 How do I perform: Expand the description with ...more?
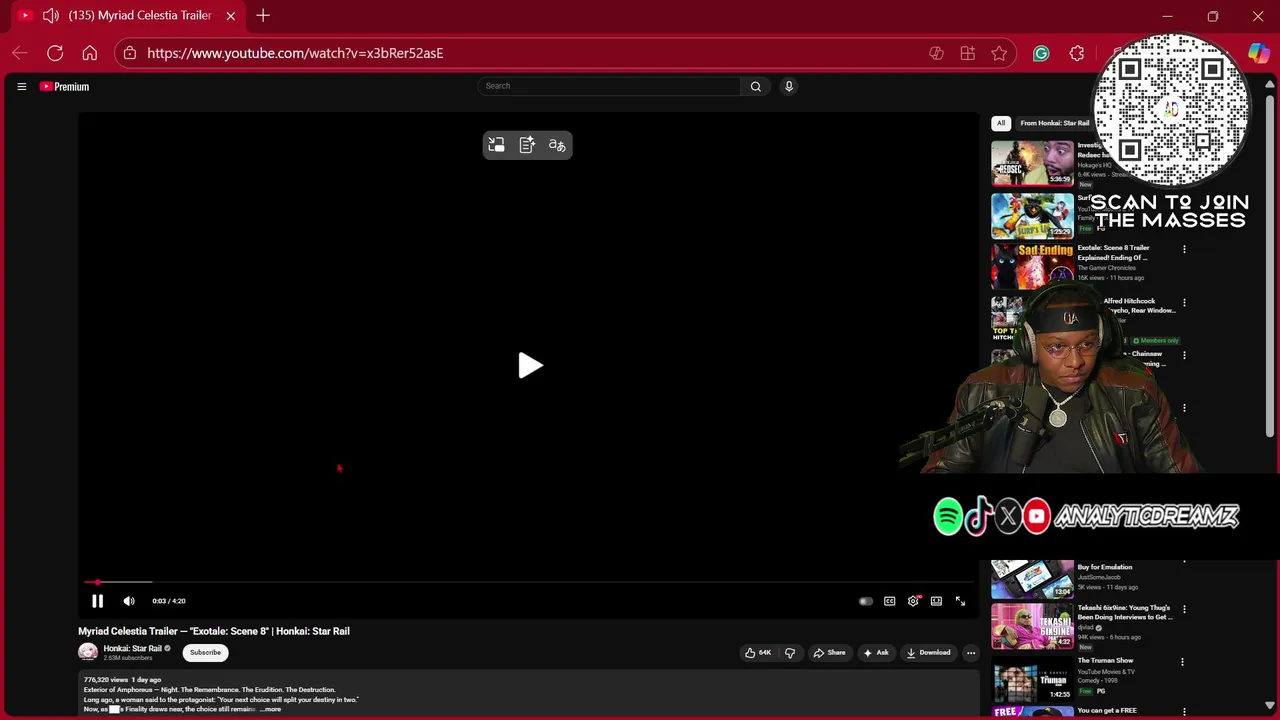click(x=270, y=709)
